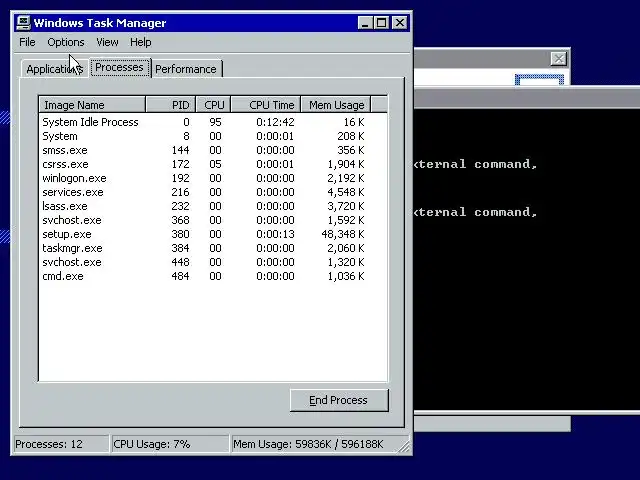Image resolution: width=640 pixels, height=480 pixels.
Task: Select the setup.exe process
Action: tap(203, 234)
